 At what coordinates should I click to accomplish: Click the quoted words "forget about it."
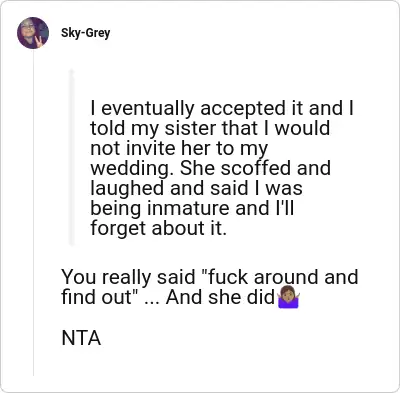click(x=158, y=228)
